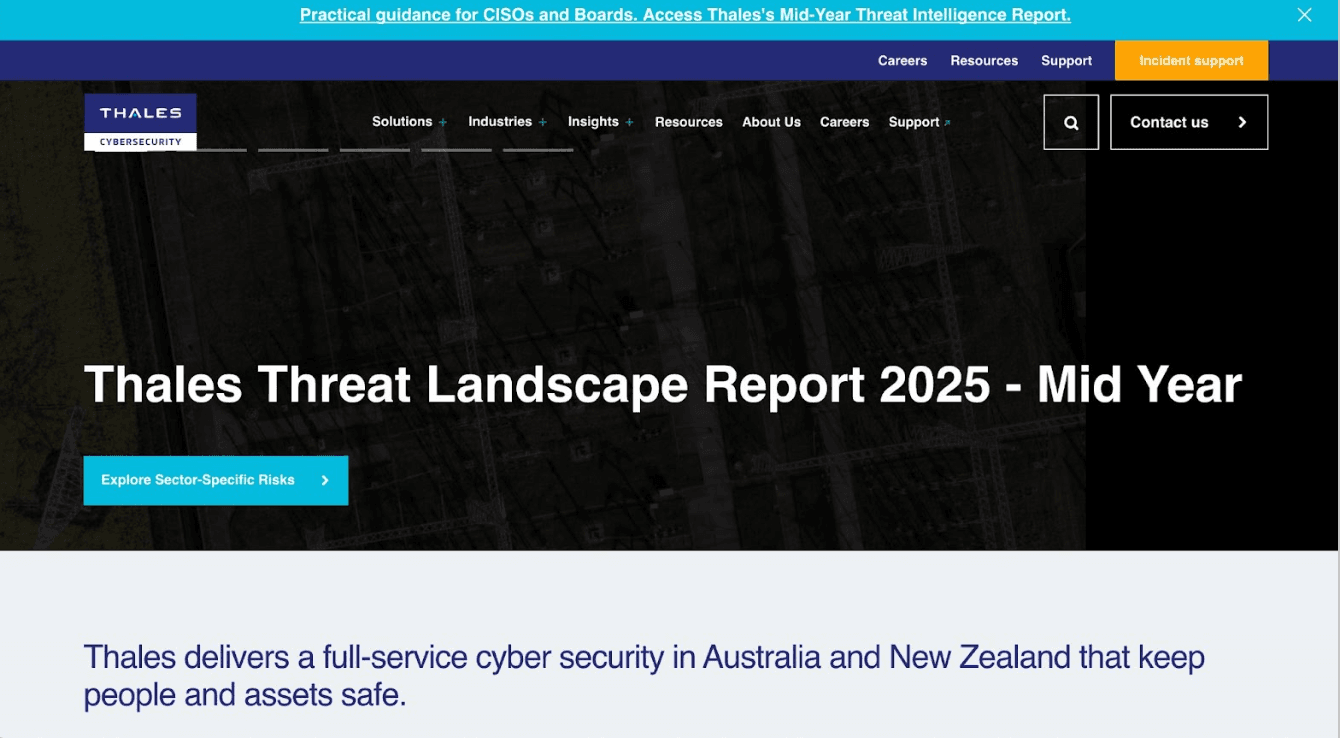Open the search magnifier icon button
The image size is (1340, 738).
click(1071, 122)
